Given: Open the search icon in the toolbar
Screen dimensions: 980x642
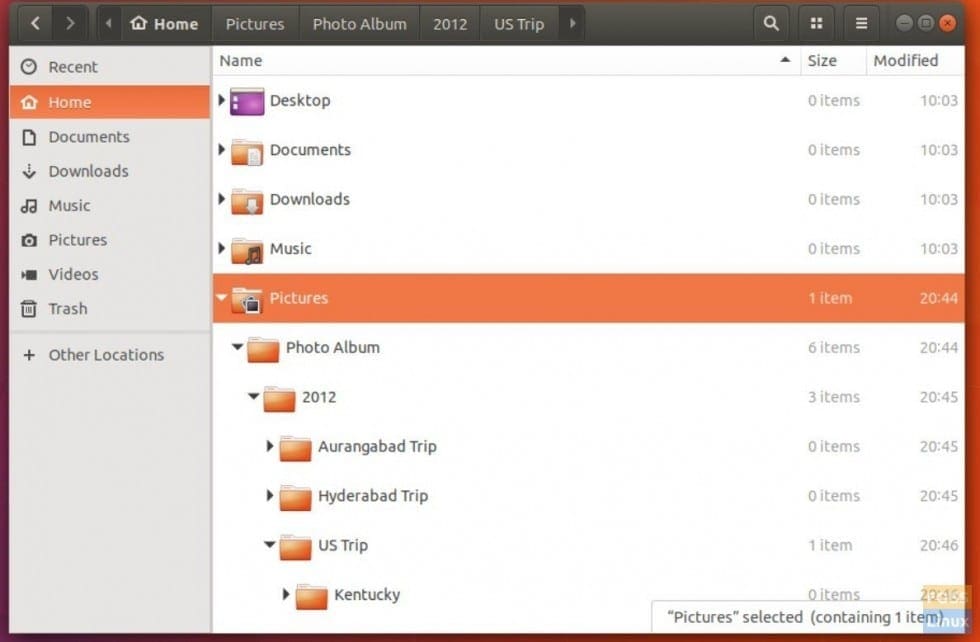Looking at the screenshot, I should tap(770, 23).
